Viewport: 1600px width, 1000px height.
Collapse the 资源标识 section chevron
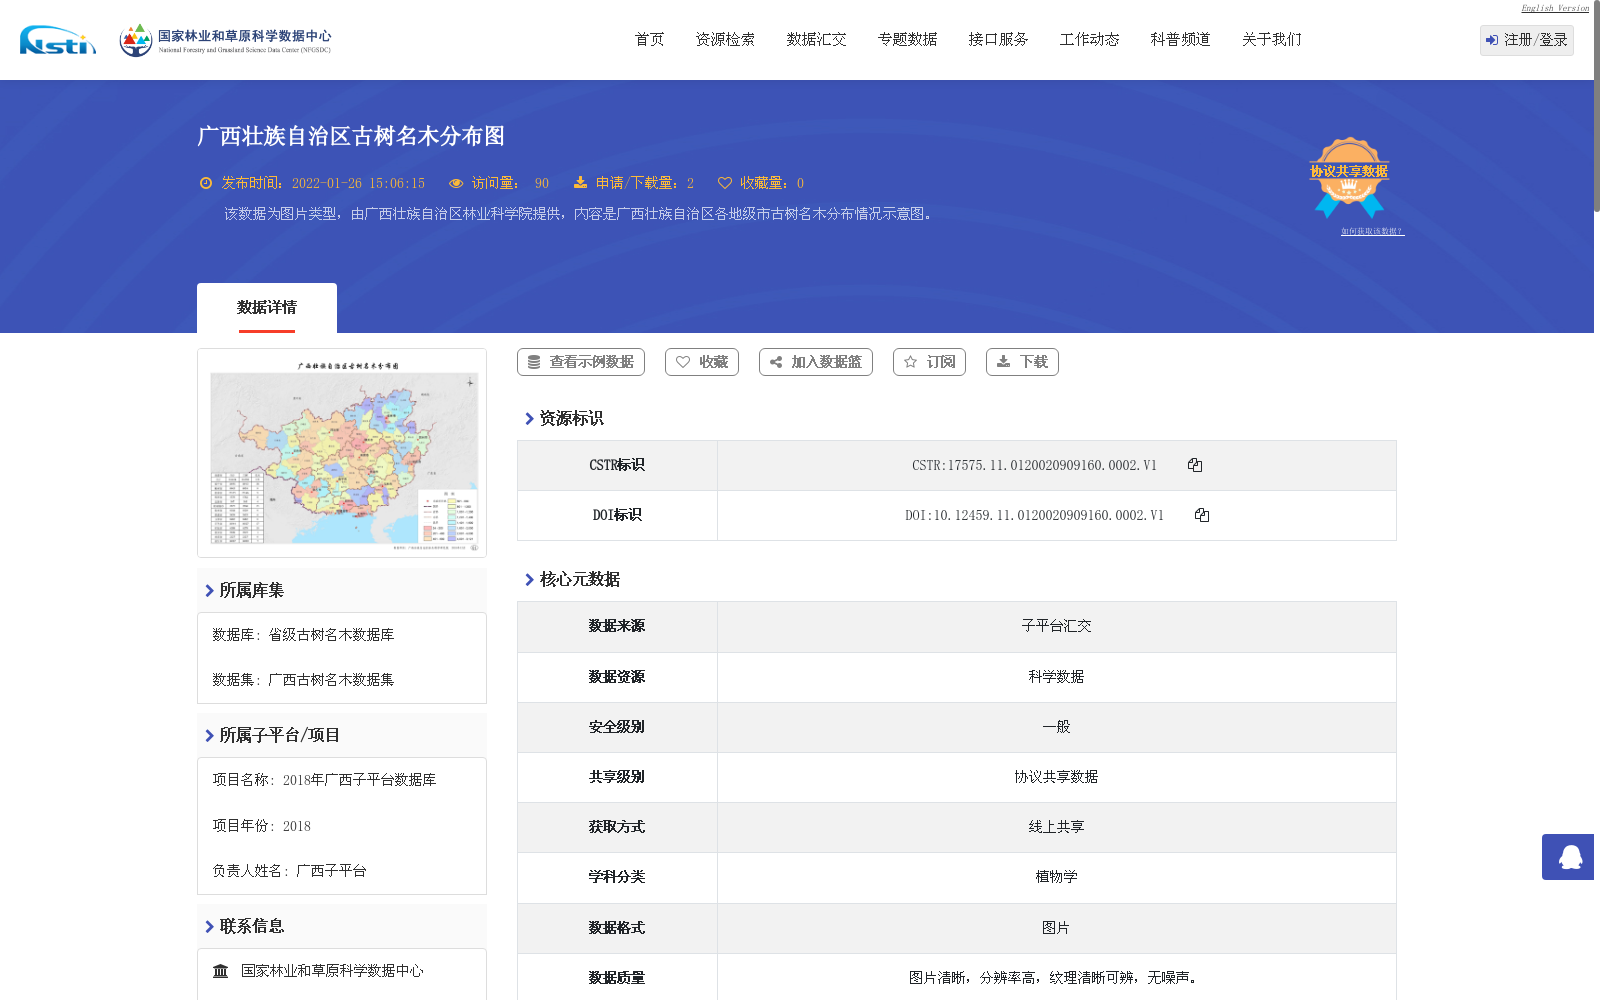[529, 419]
